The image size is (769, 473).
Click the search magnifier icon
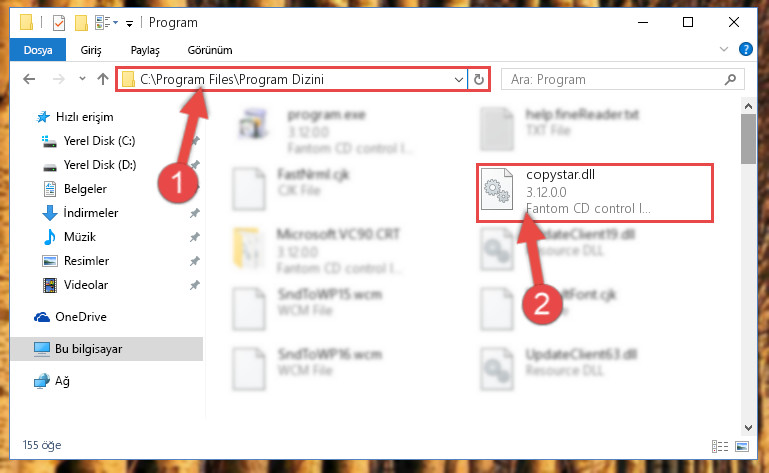tap(730, 79)
